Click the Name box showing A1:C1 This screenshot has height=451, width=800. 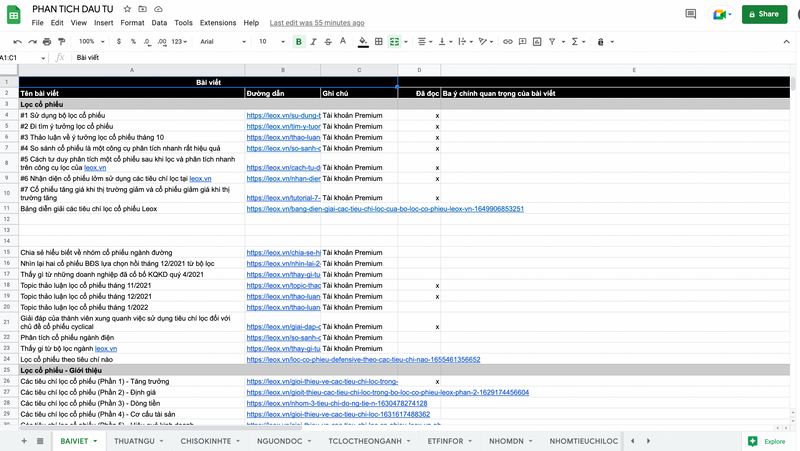pos(23,58)
